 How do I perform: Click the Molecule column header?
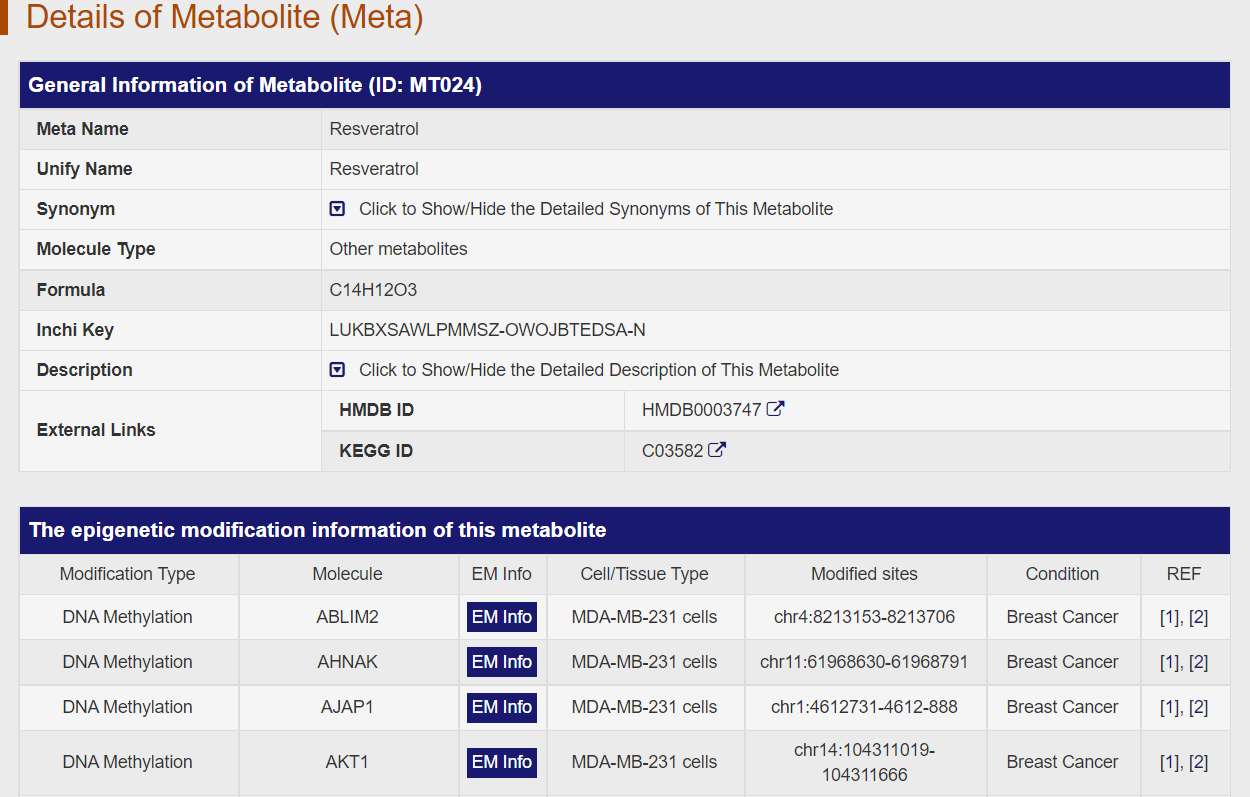pyautogui.click(x=347, y=574)
